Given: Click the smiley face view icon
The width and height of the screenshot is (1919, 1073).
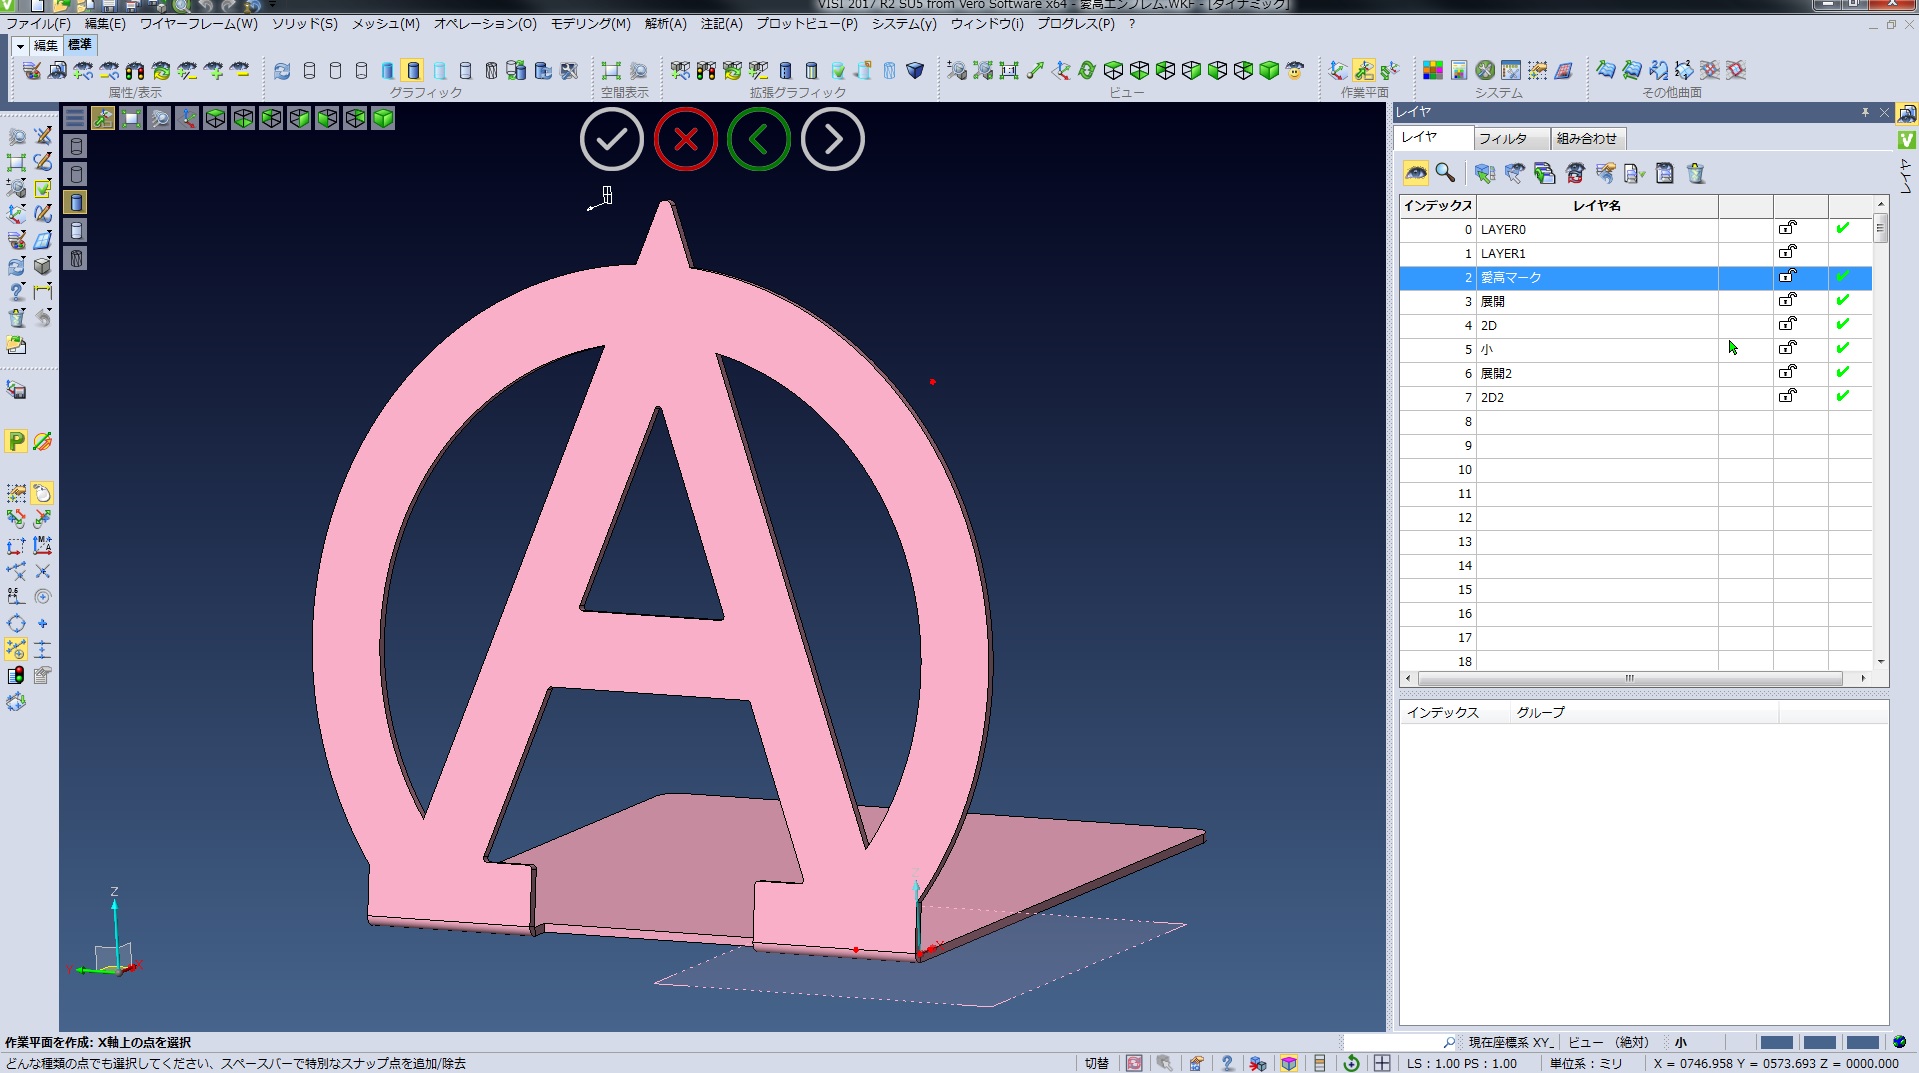Looking at the screenshot, I should 1295,70.
